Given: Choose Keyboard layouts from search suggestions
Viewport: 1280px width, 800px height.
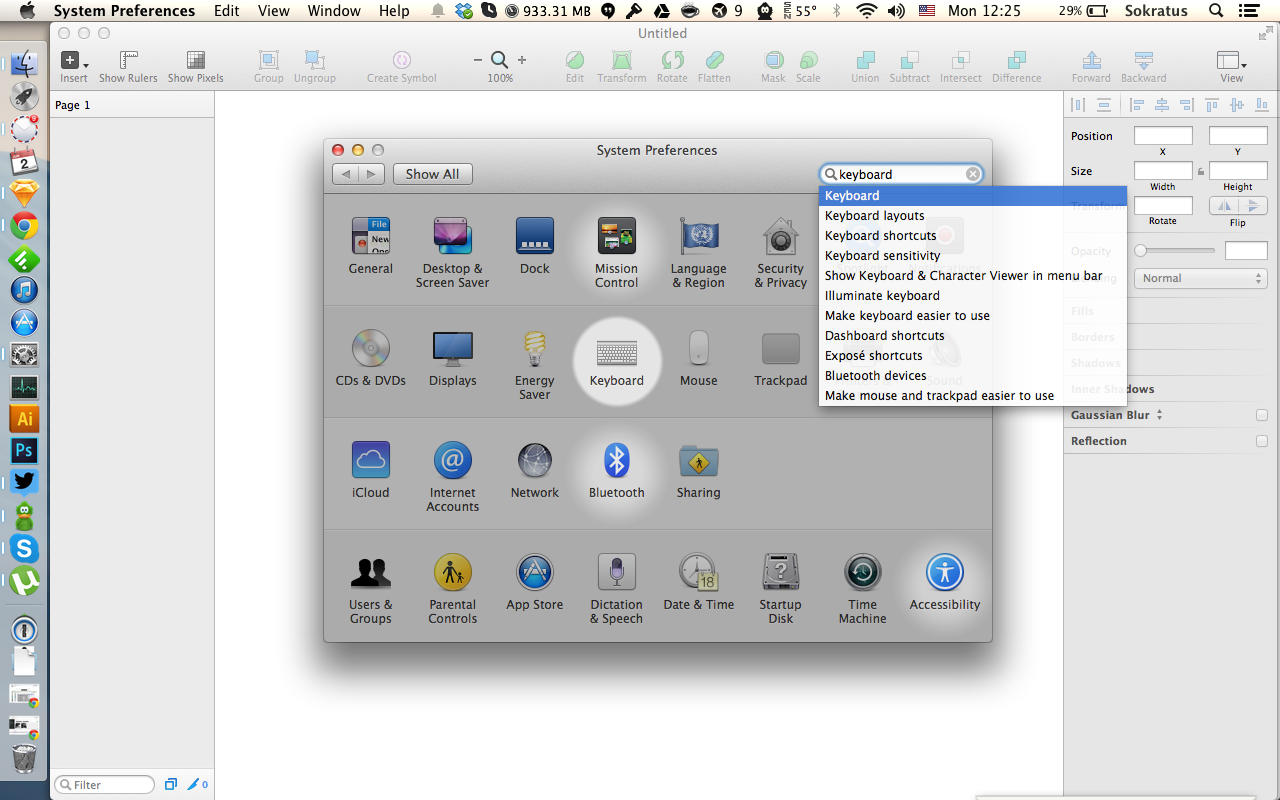Looking at the screenshot, I should 875,215.
